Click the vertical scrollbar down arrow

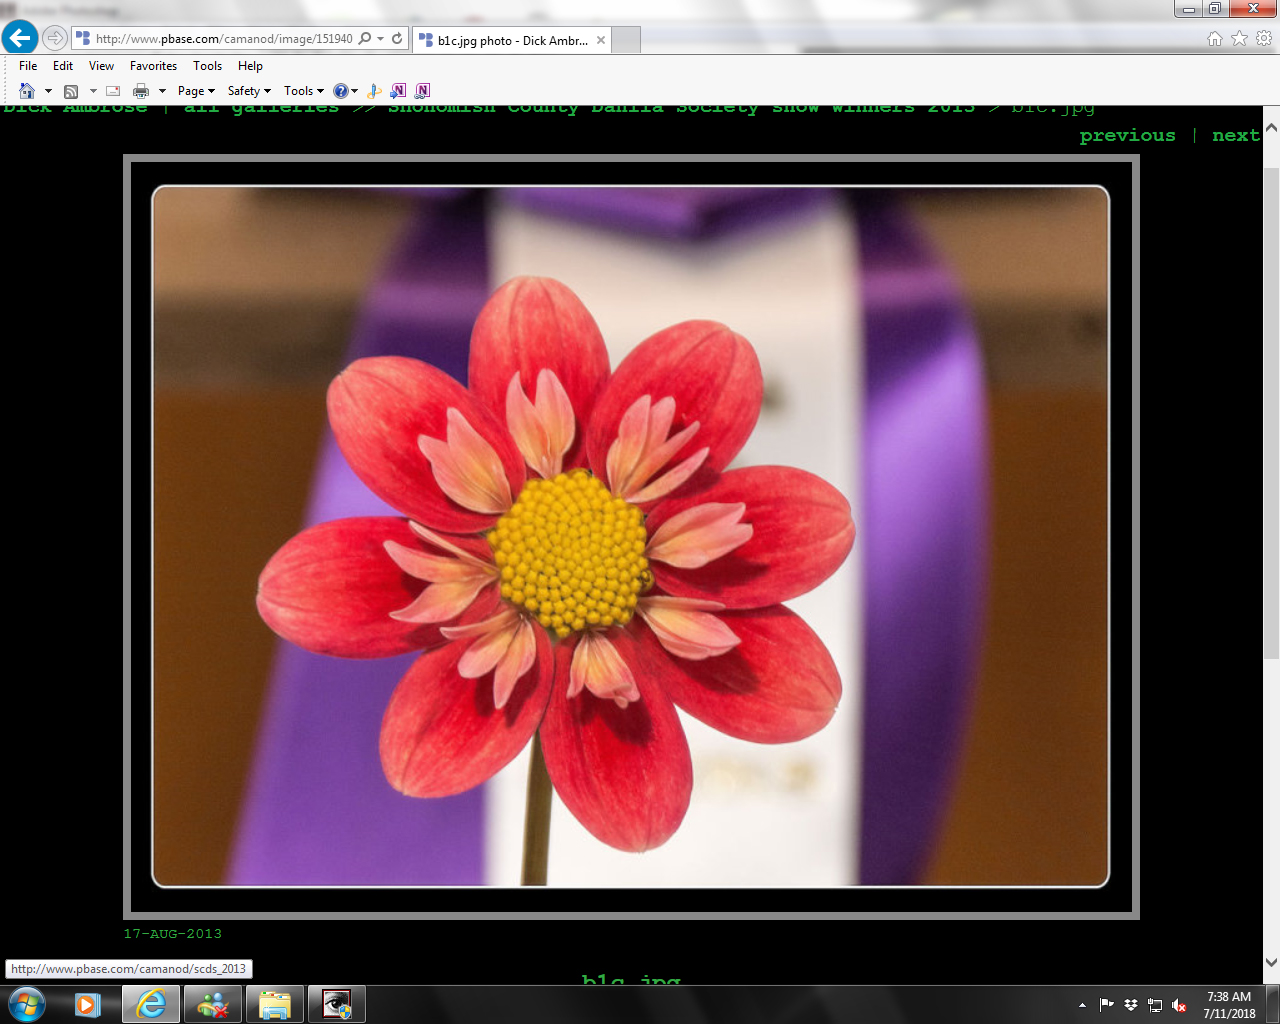tap(1271, 963)
